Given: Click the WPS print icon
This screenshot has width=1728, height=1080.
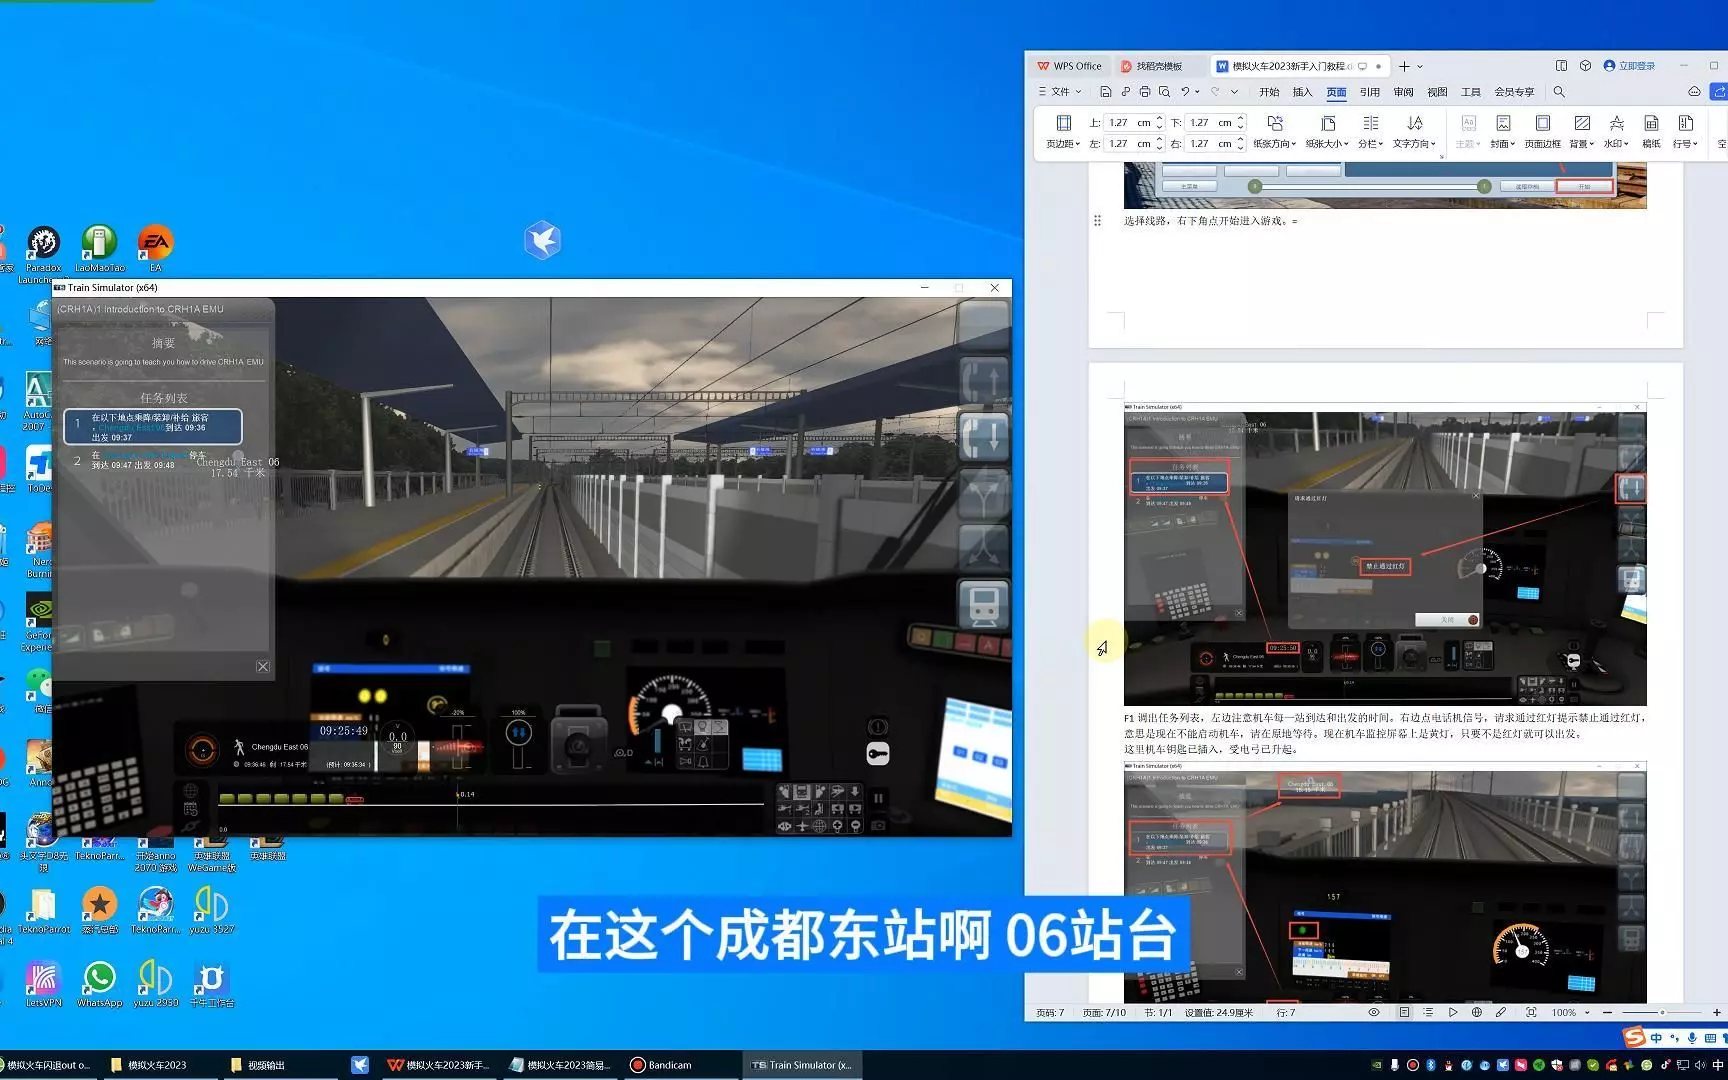Looking at the screenshot, I should 1145,92.
